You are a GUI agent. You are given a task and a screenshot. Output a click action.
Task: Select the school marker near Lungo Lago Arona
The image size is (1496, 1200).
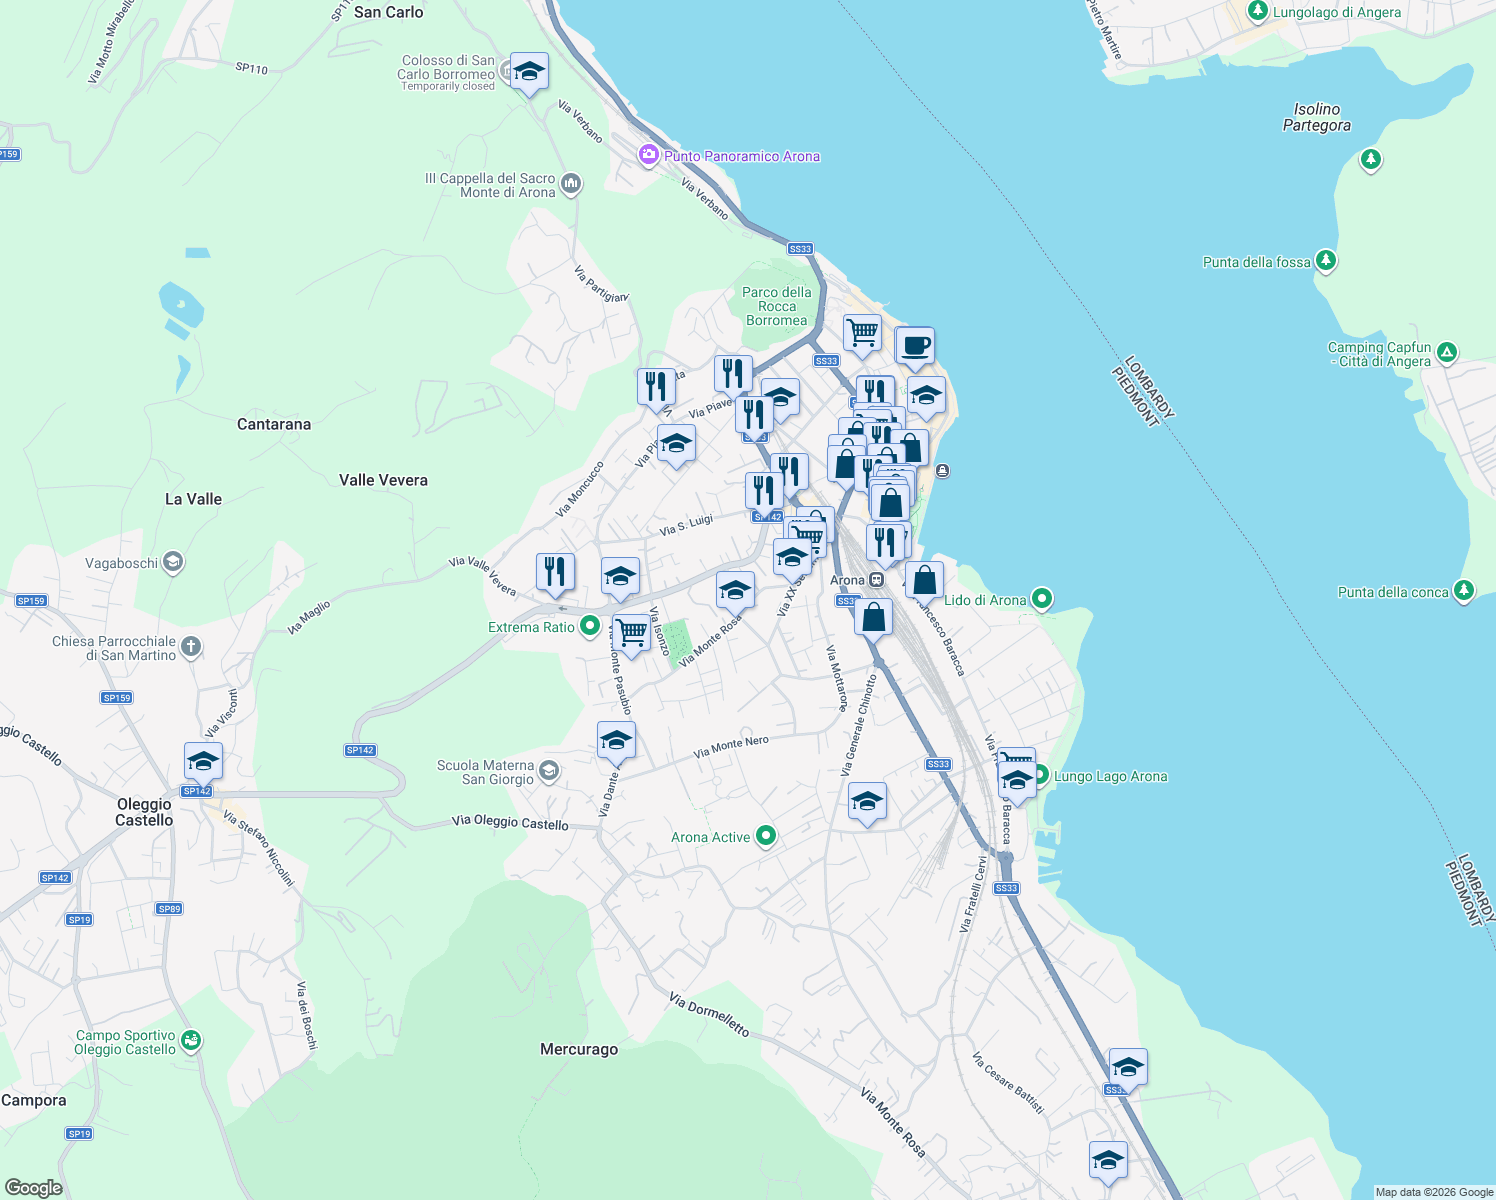point(1017,778)
